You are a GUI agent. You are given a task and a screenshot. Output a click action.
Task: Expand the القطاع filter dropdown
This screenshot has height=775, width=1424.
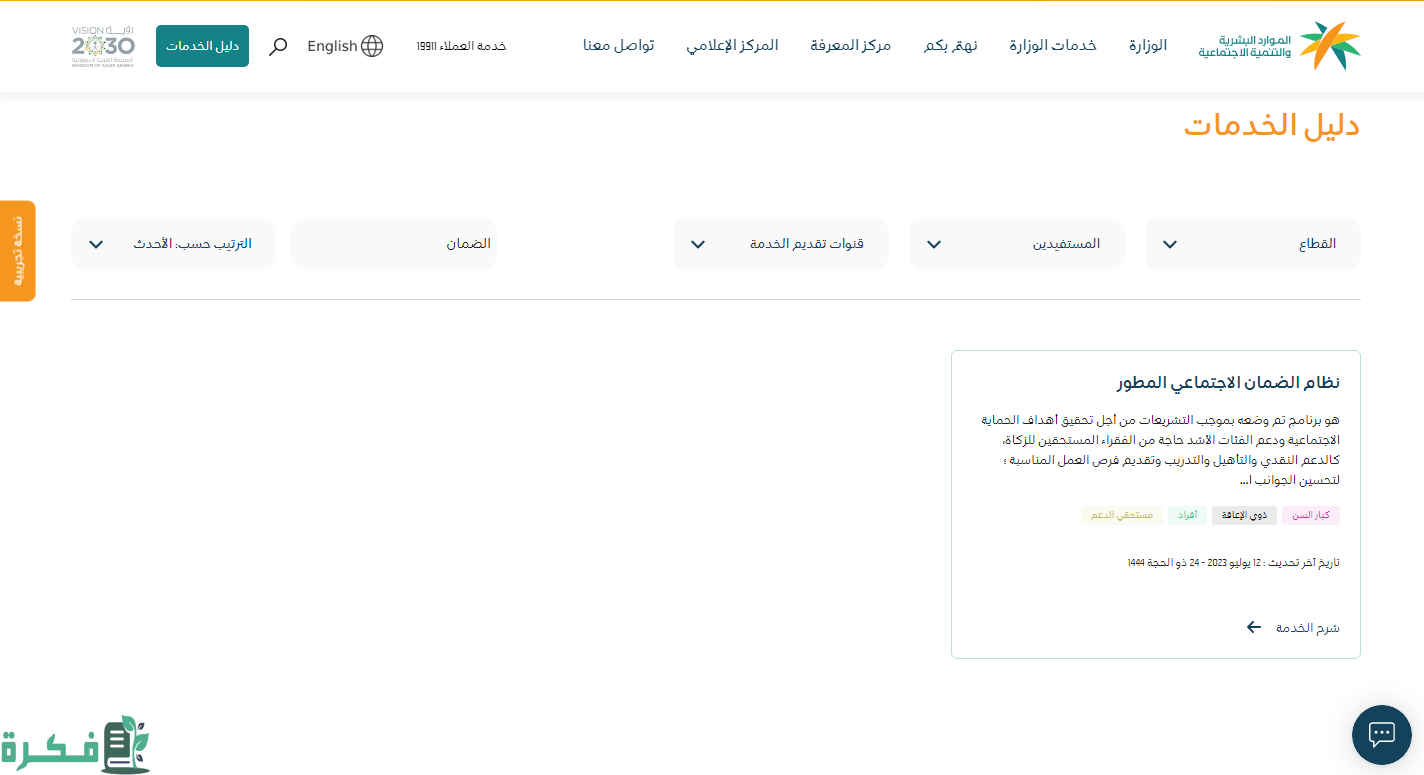click(x=1252, y=244)
